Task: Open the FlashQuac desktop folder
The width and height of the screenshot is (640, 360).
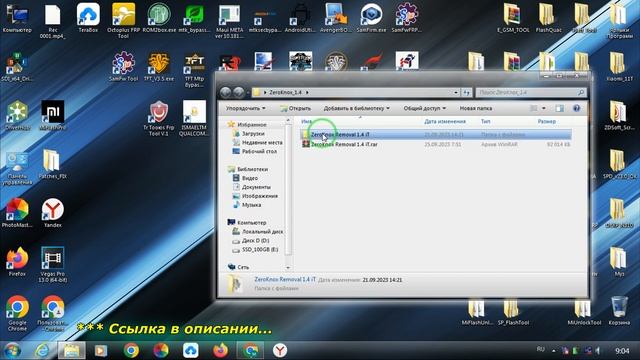Action: 548,18
